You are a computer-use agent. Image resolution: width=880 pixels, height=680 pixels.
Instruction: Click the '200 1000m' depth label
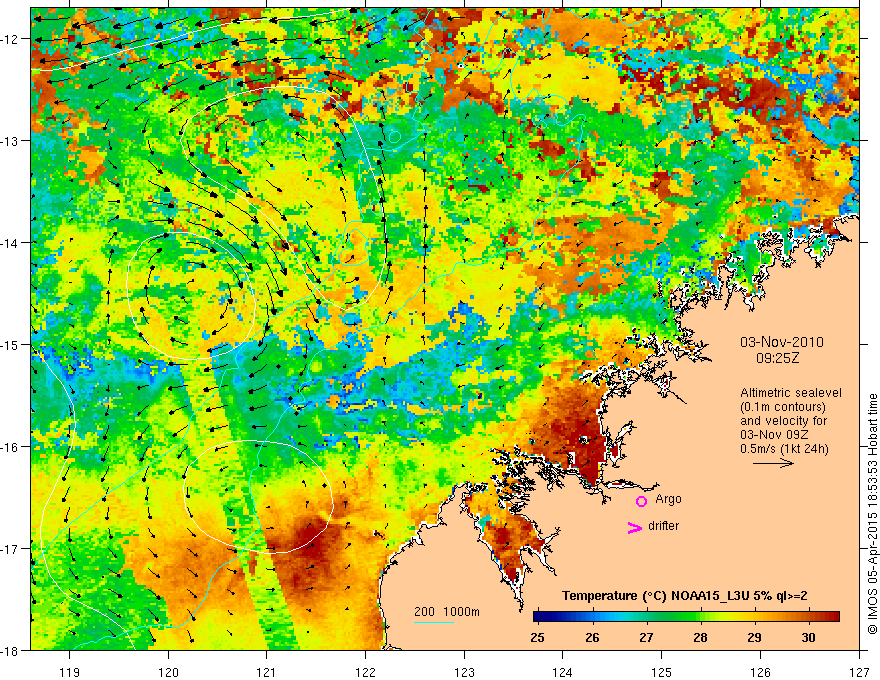pos(447,612)
